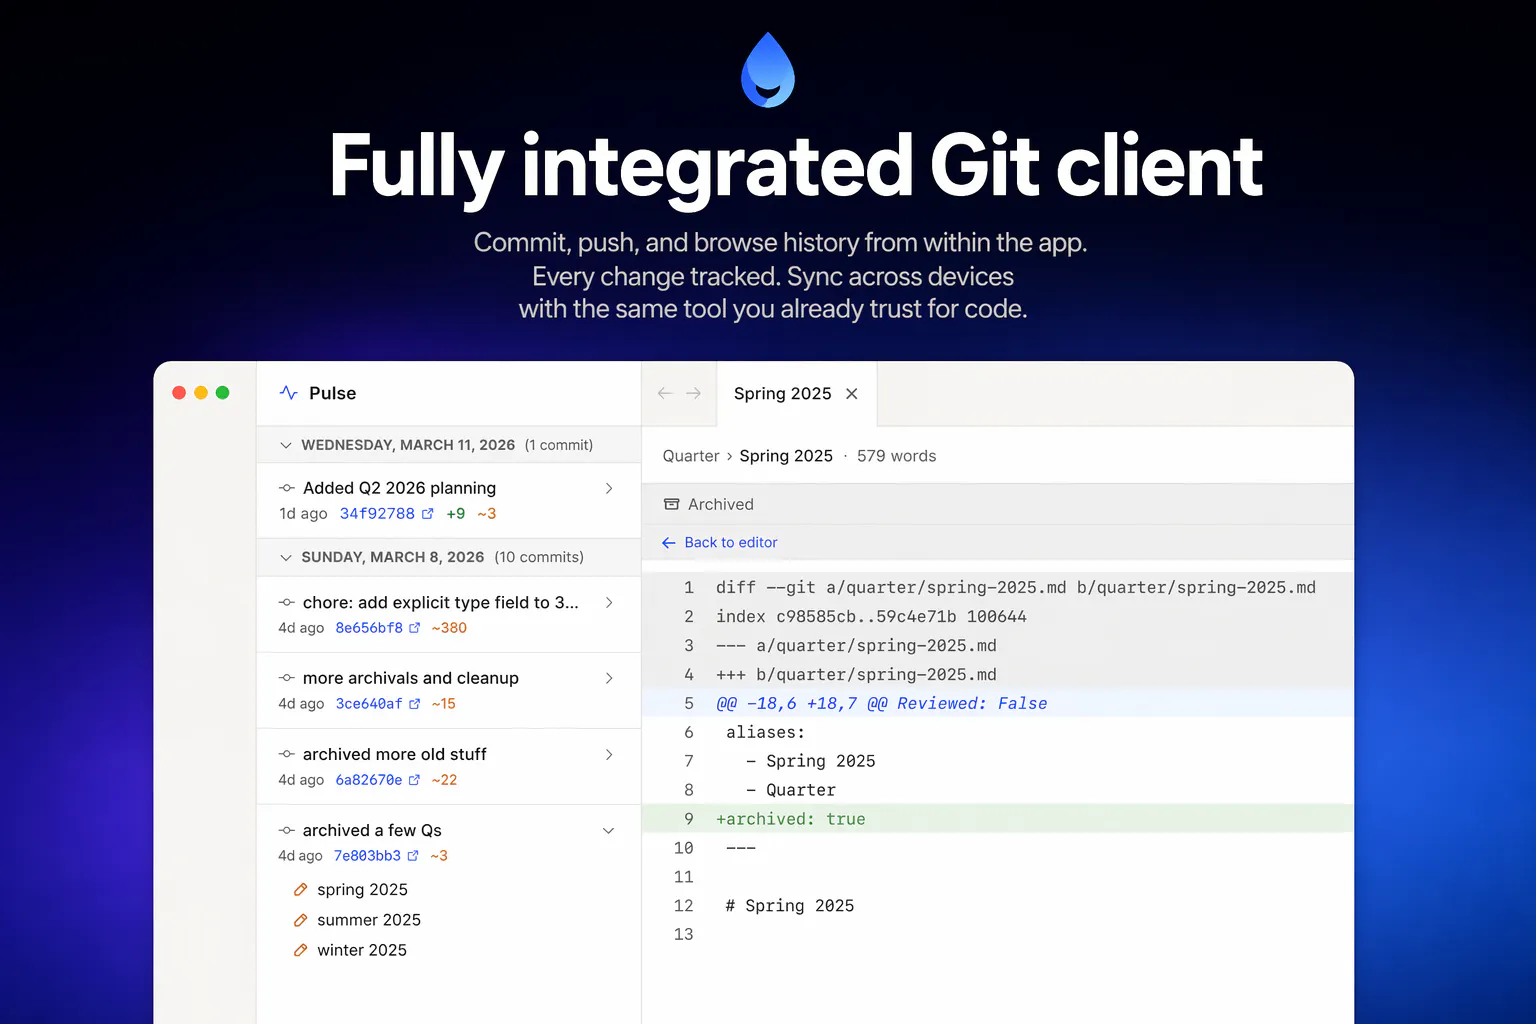Open the summer 2025 changed file

click(x=369, y=920)
